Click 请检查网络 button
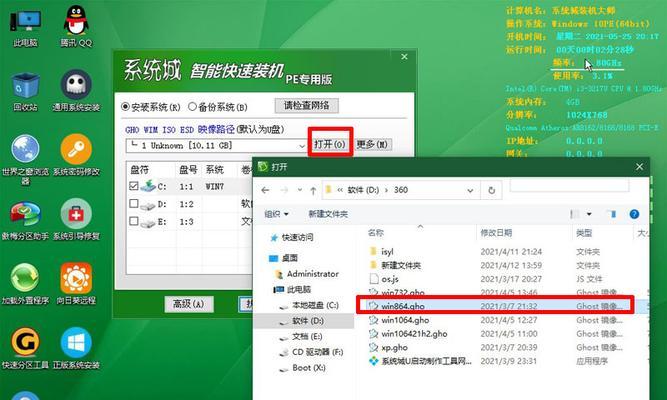This screenshot has height=400, width=667. coord(306,105)
